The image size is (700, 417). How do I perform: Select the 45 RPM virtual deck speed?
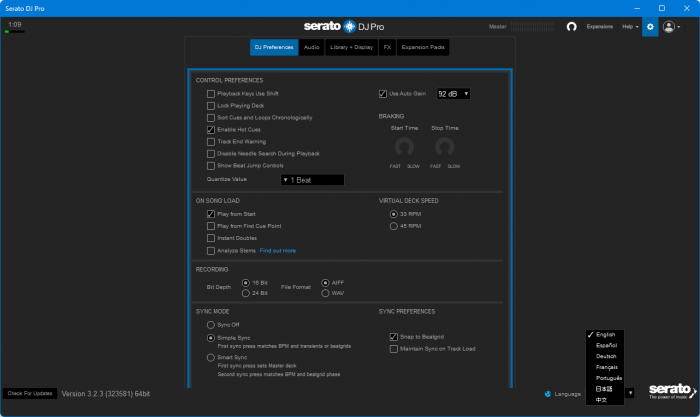tap(393, 226)
